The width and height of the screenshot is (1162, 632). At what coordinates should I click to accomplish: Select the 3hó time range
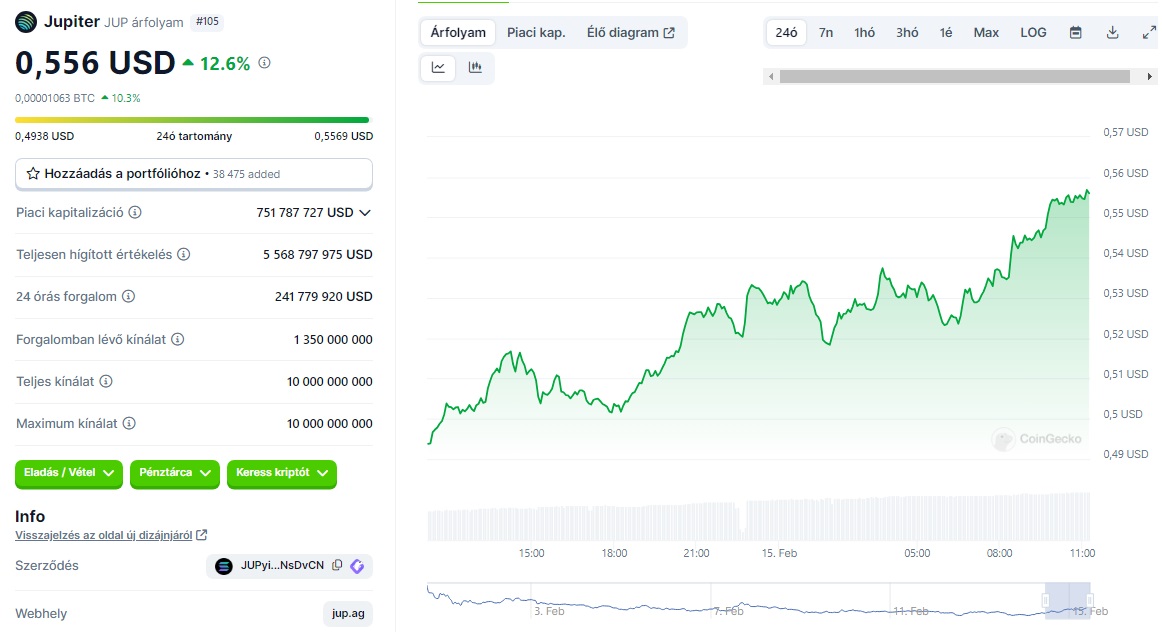click(907, 33)
